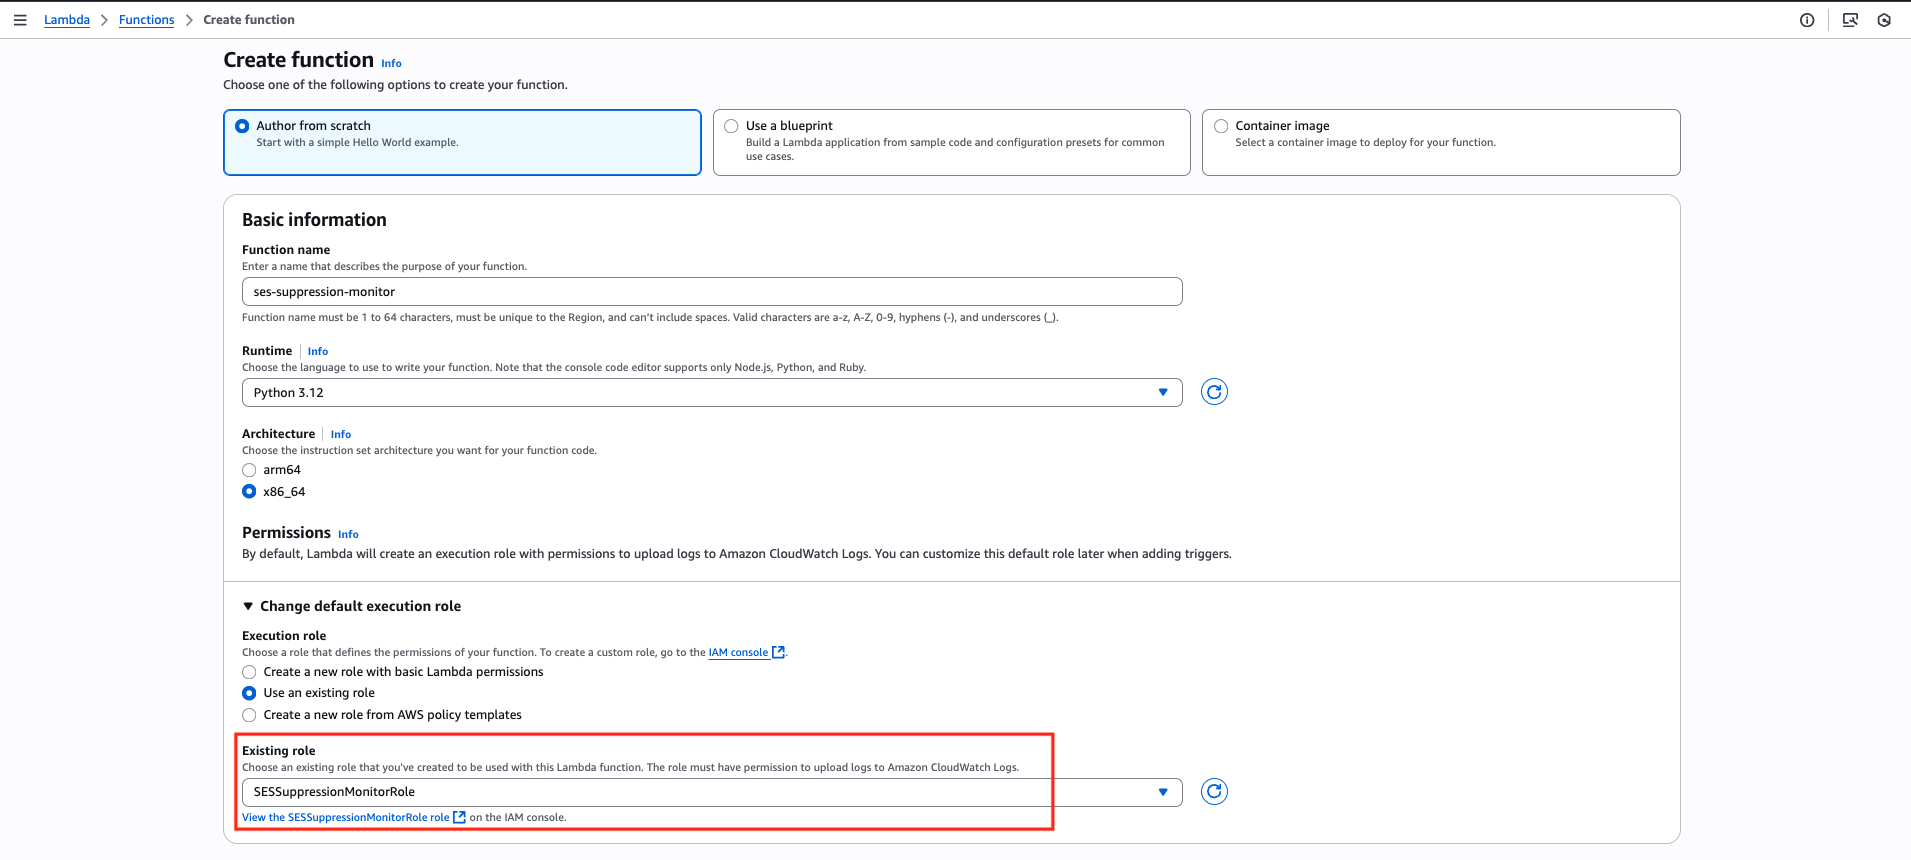This screenshot has width=1911, height=860.
Task: Click external link icon beside IAM console
Action: pyautogui.click(x=778, y=653)
